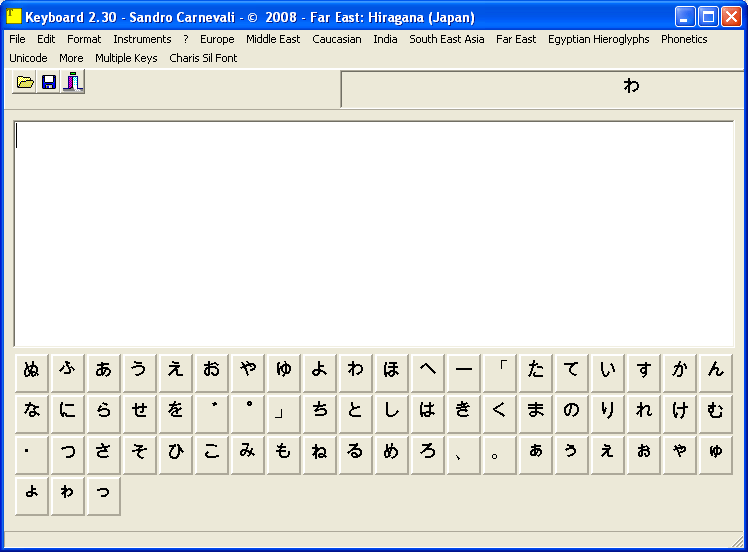This screenshot has height=552, width=748.
Task: Tap the に key
Action: point(67,414)
